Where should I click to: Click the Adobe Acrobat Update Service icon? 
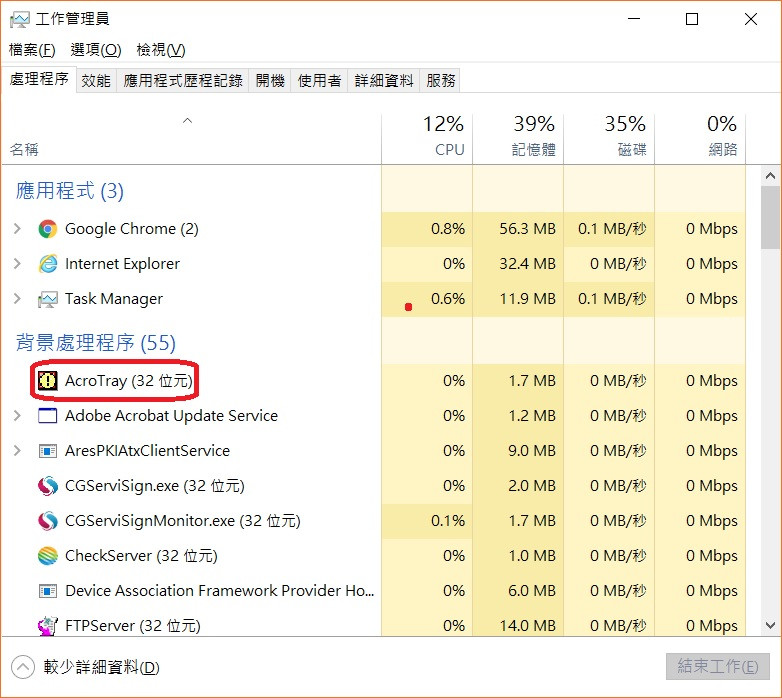tap(48, 415)
